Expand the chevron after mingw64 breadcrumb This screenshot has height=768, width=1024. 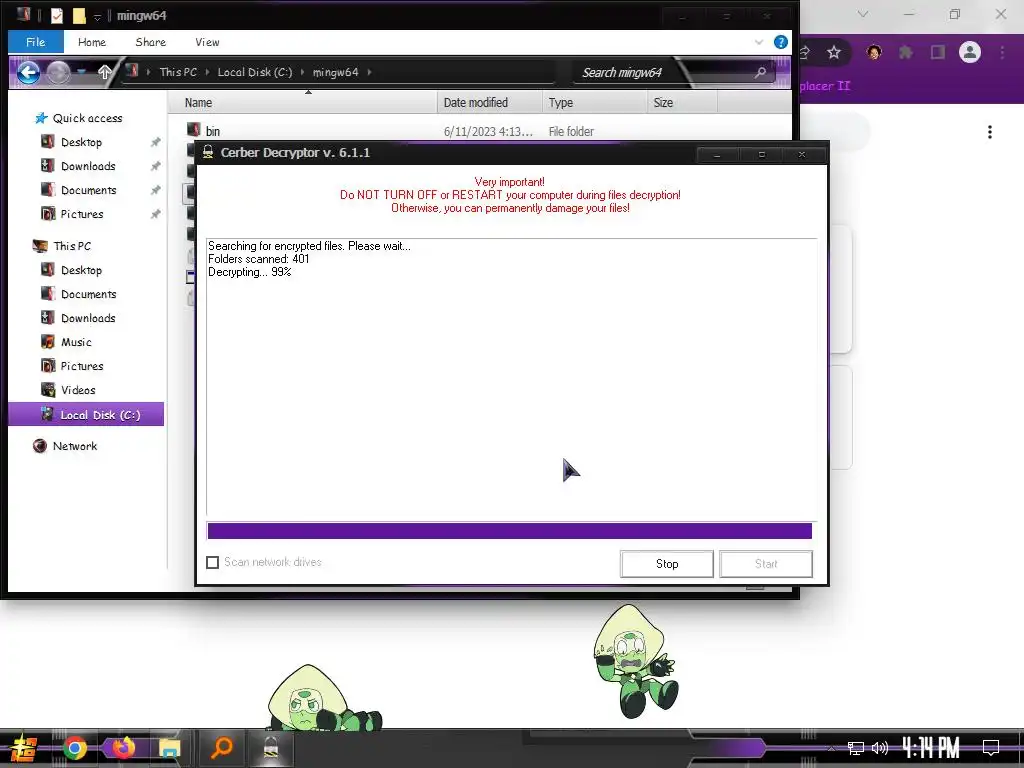[x=369, y=72]
